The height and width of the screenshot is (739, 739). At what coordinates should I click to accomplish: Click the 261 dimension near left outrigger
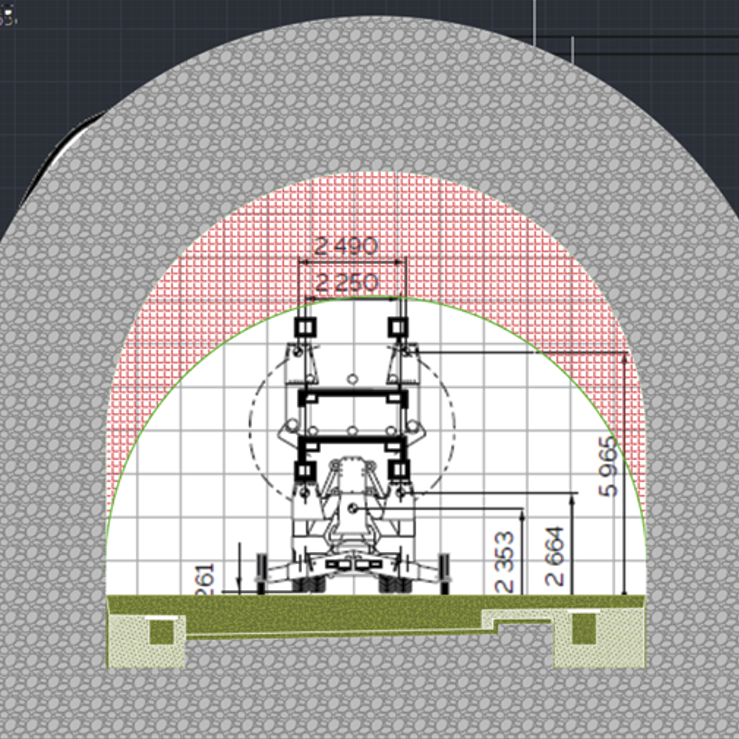pyautogui.click(x=205, y=579)
